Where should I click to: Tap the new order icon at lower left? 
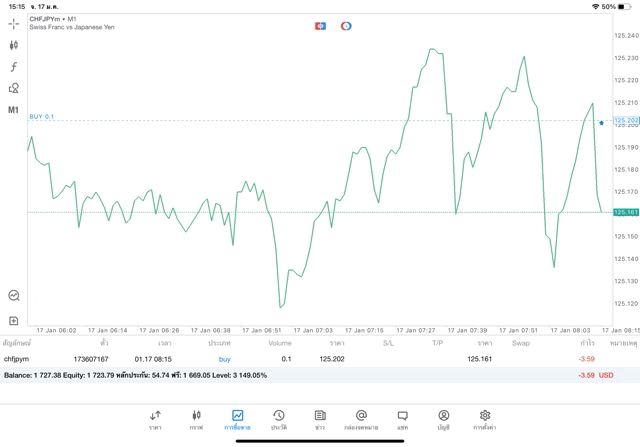14,320
